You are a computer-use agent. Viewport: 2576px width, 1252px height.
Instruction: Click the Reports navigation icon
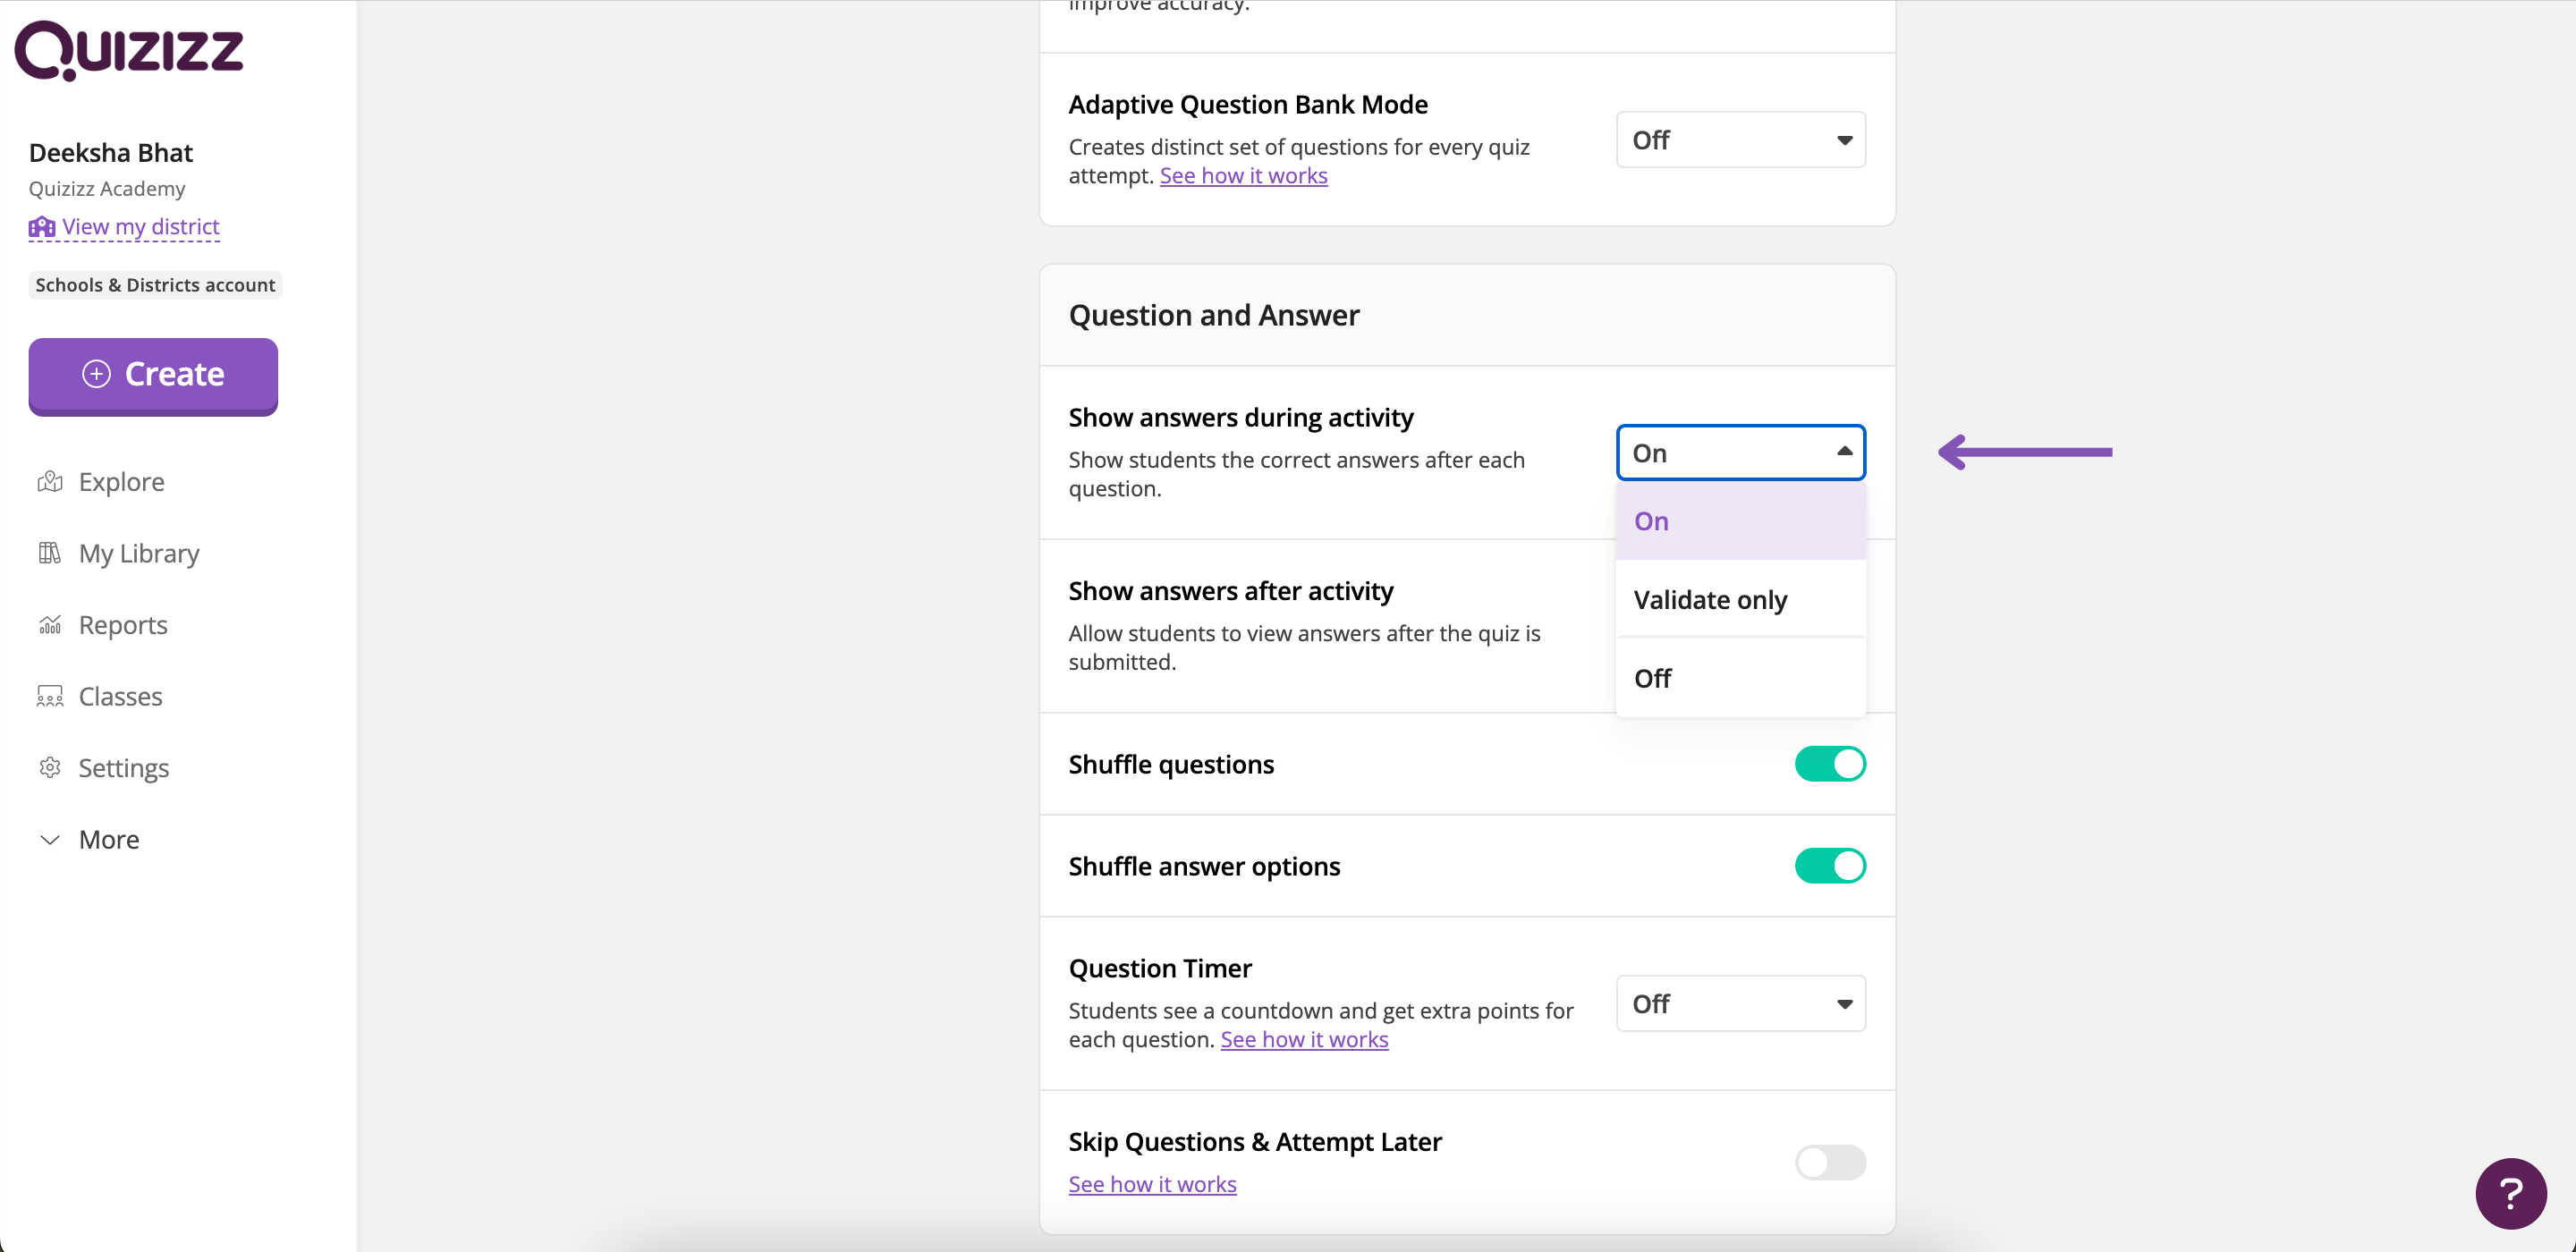49,624
